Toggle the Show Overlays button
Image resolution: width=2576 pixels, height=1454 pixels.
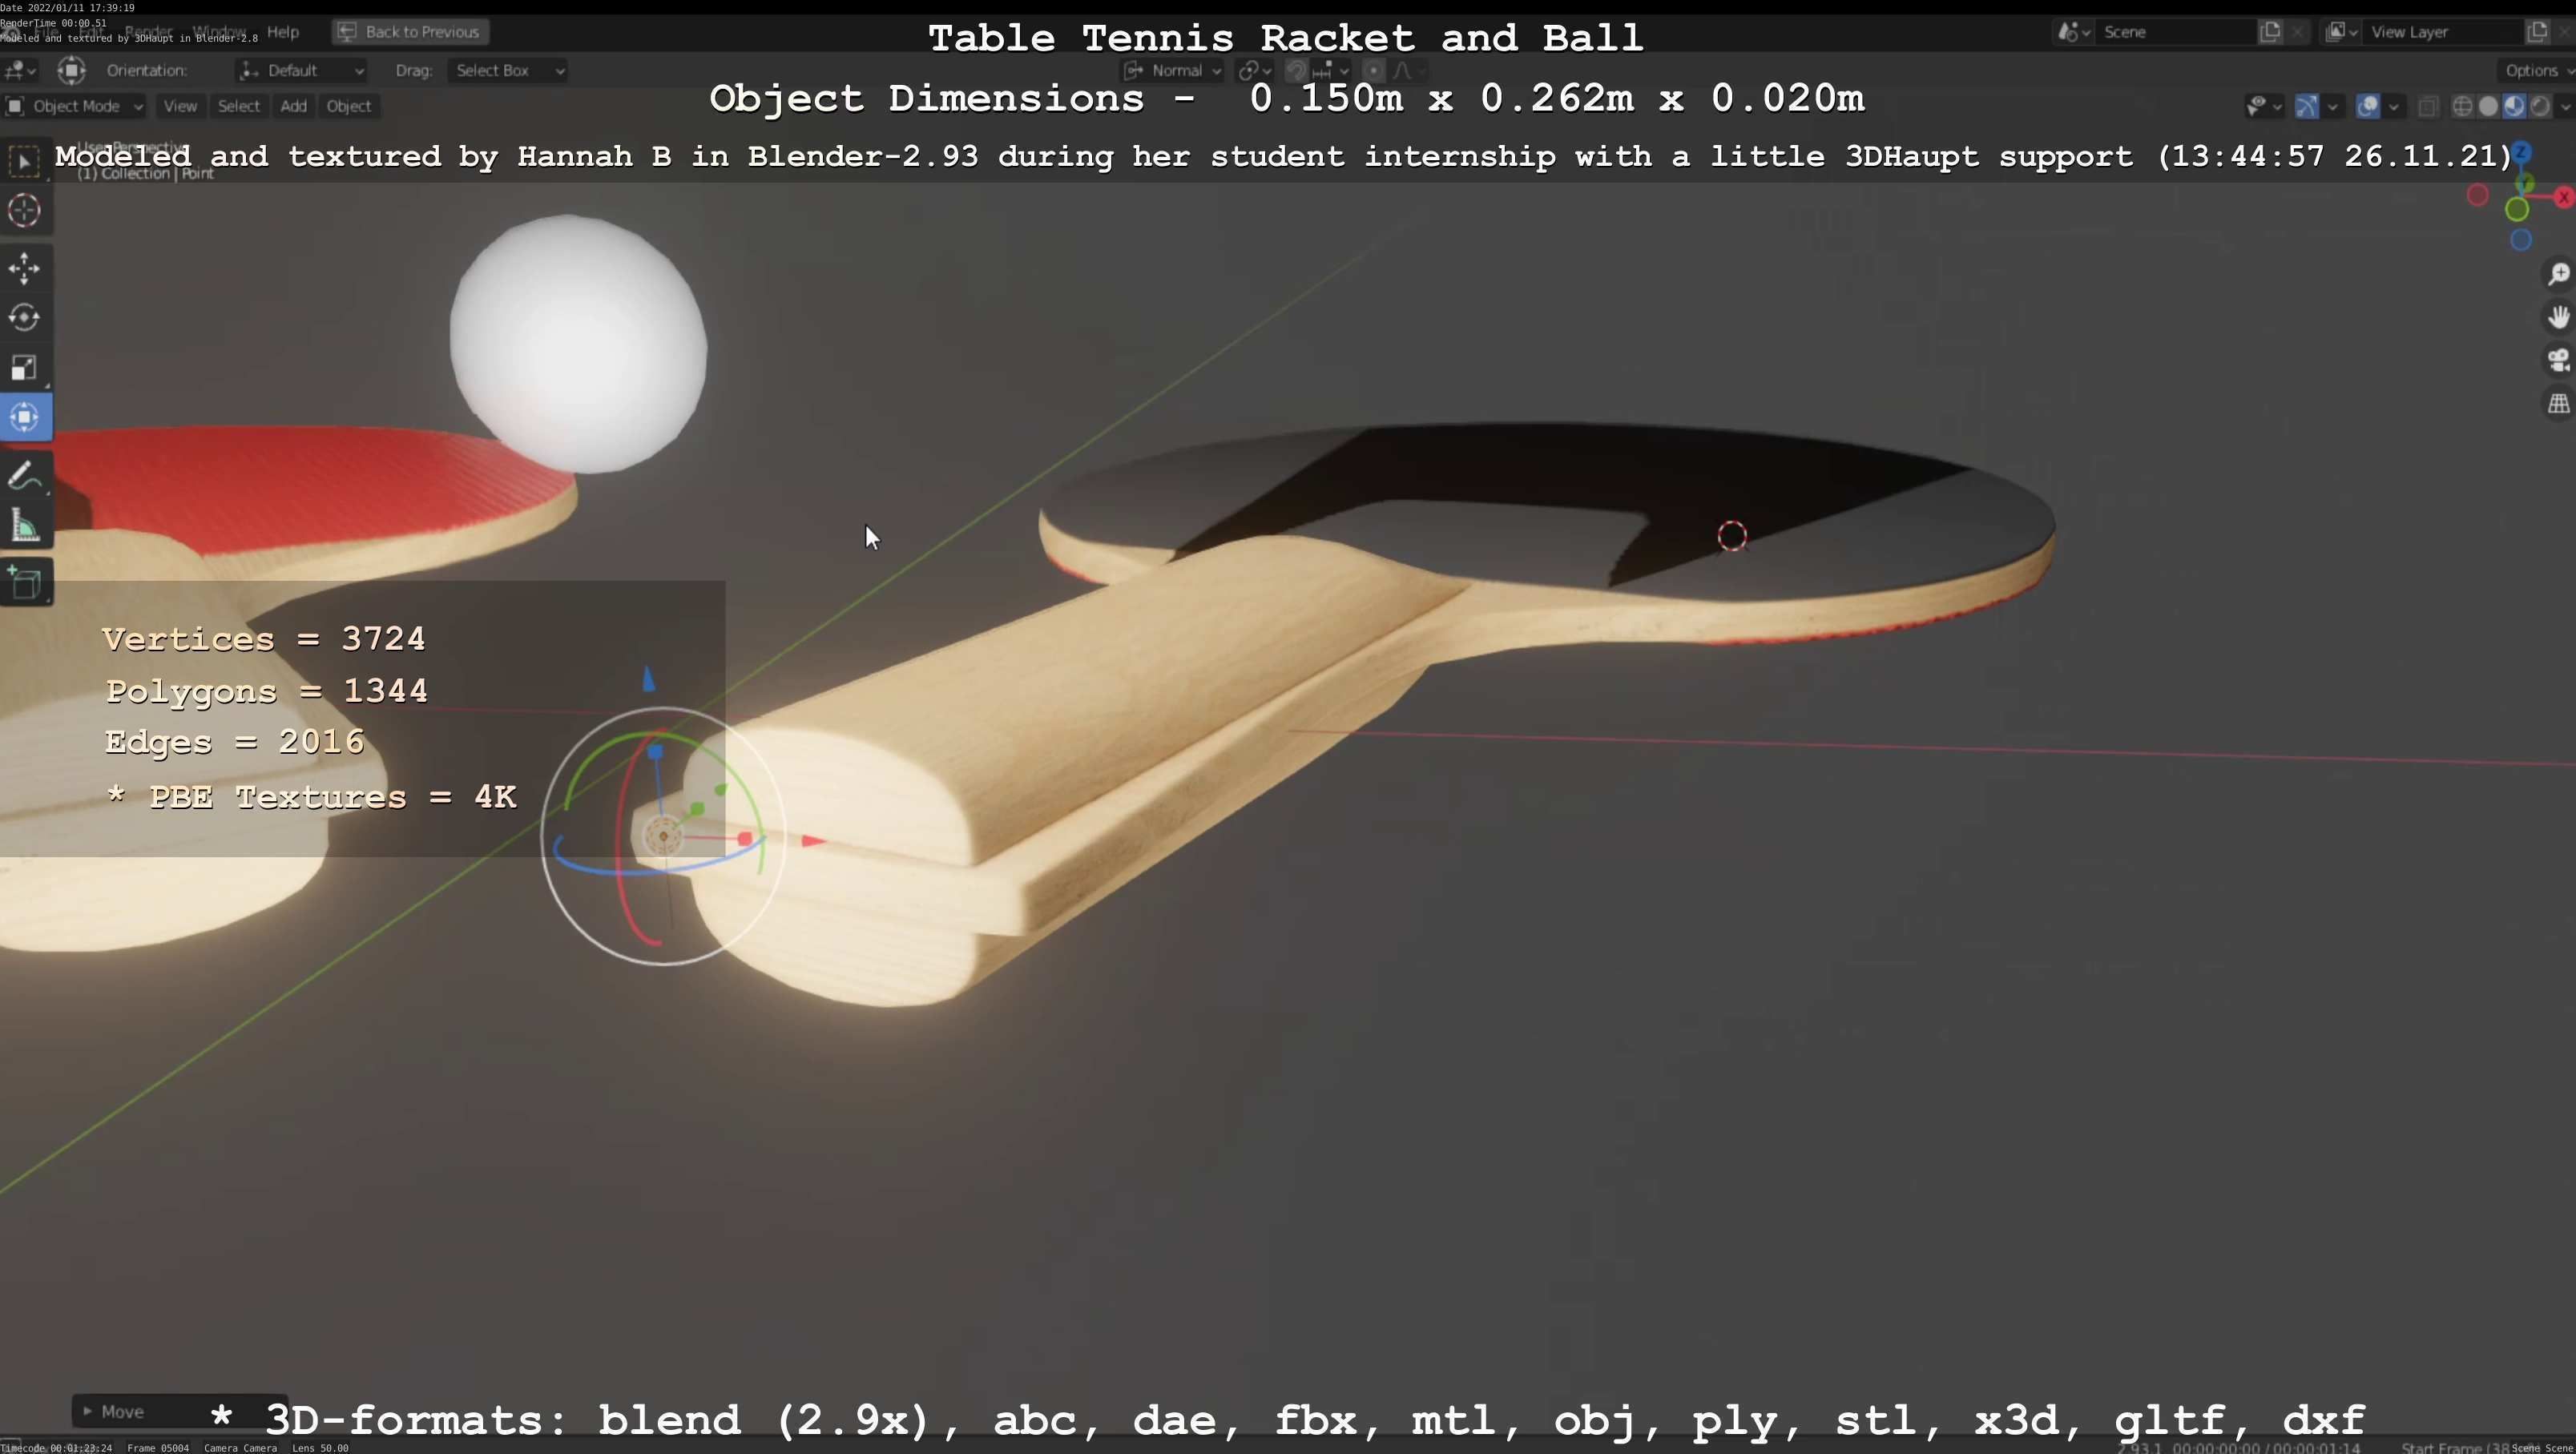(2368, 106)
